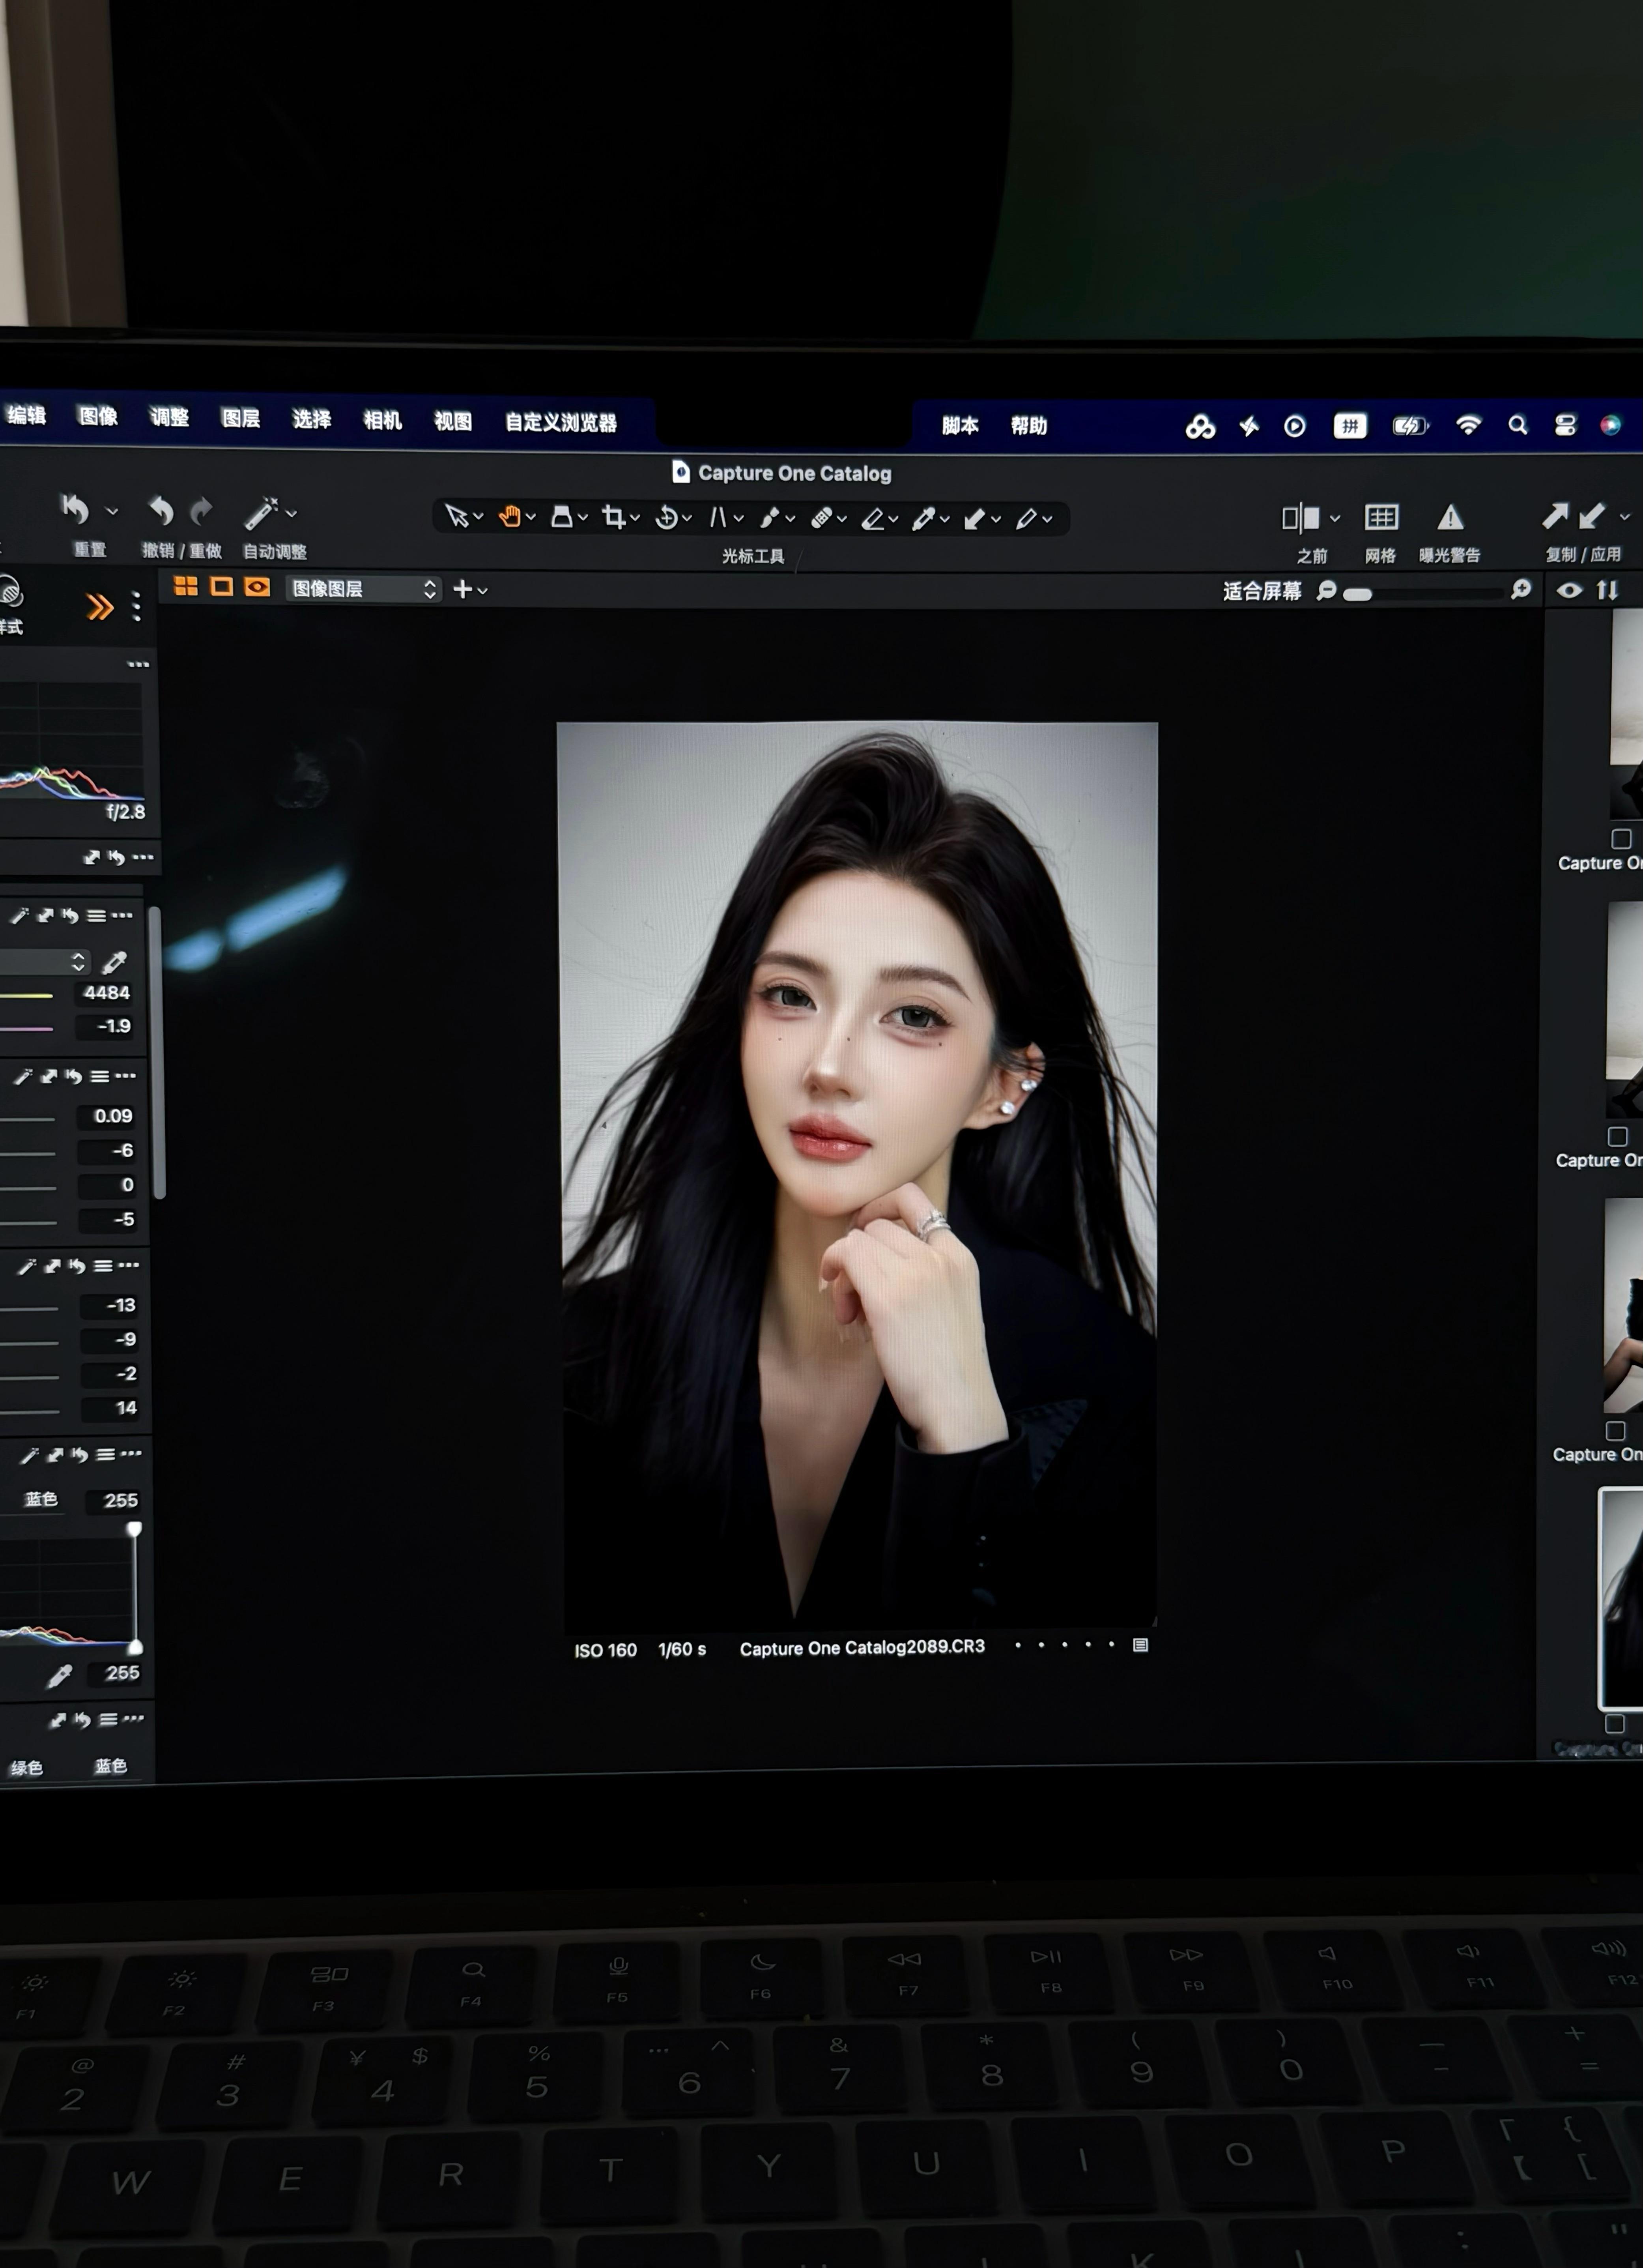Image resolution: width=1643 pixels, height=2268 pixels.
Task: Open the tool tab three-dot options
Action: [x=137, y=606]
